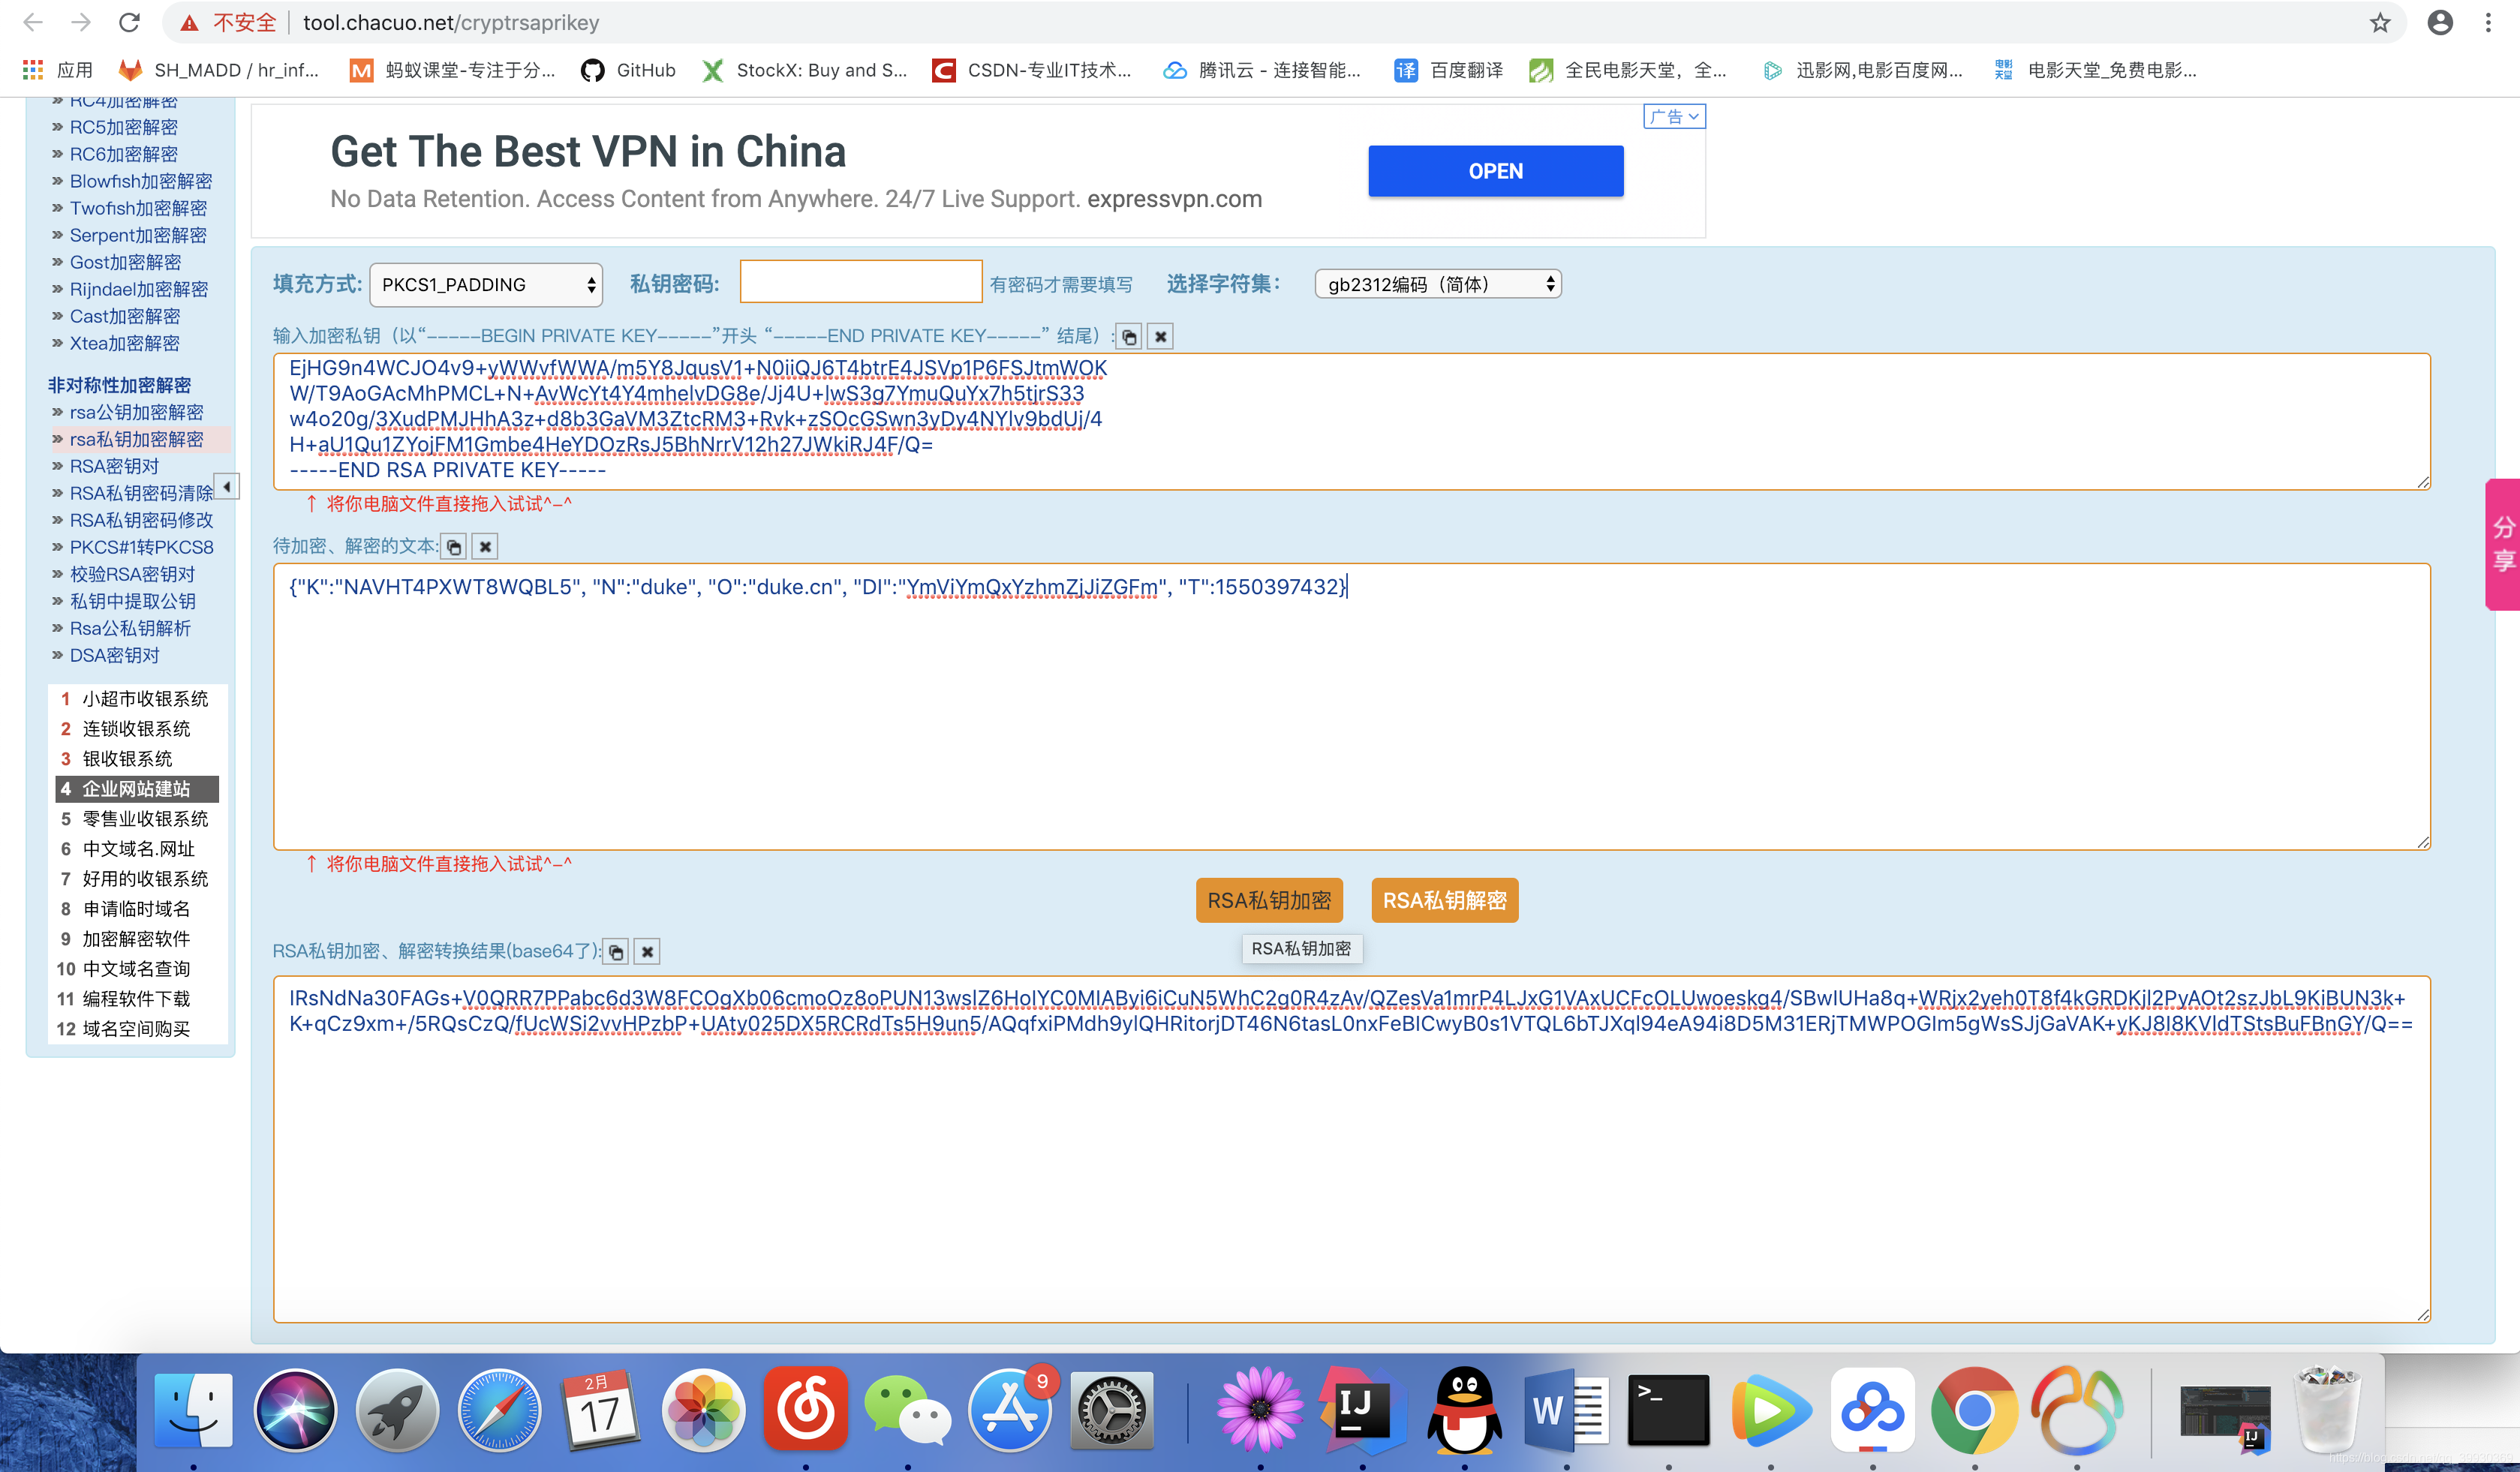Screen dimensions: 2520x1472
Task: Open StockX bookmark
Action: click(805, 70)
